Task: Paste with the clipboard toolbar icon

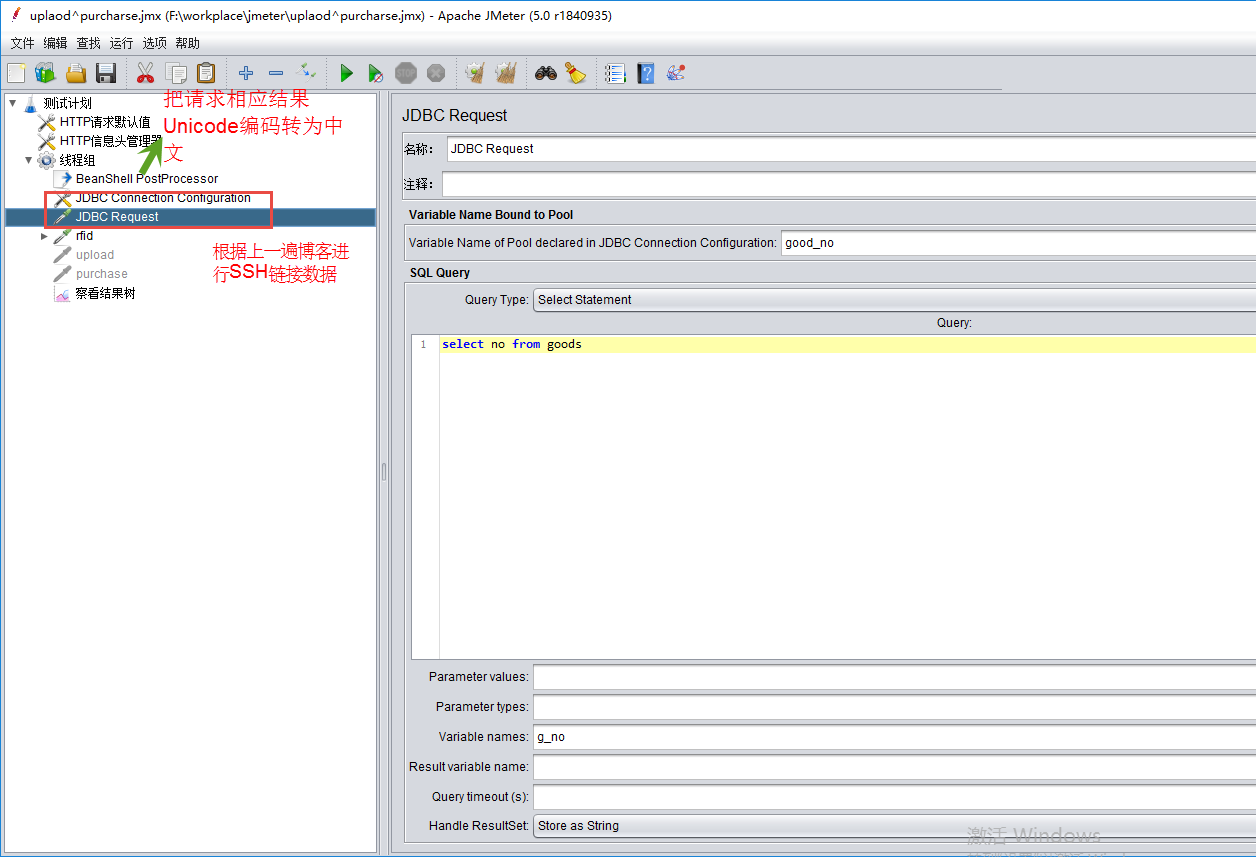Action: point(206,73)
